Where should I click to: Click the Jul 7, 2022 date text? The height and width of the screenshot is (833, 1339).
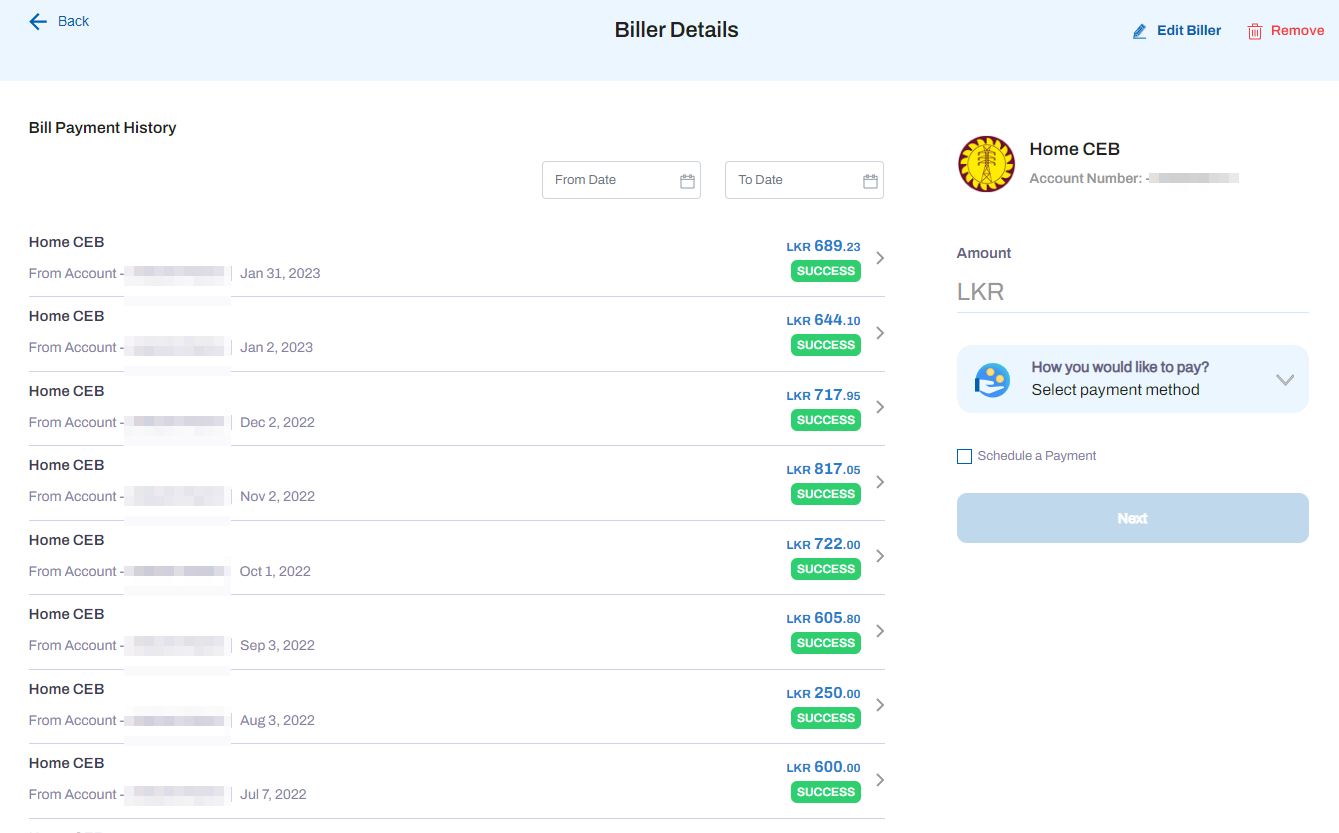[x=274, y=795]
